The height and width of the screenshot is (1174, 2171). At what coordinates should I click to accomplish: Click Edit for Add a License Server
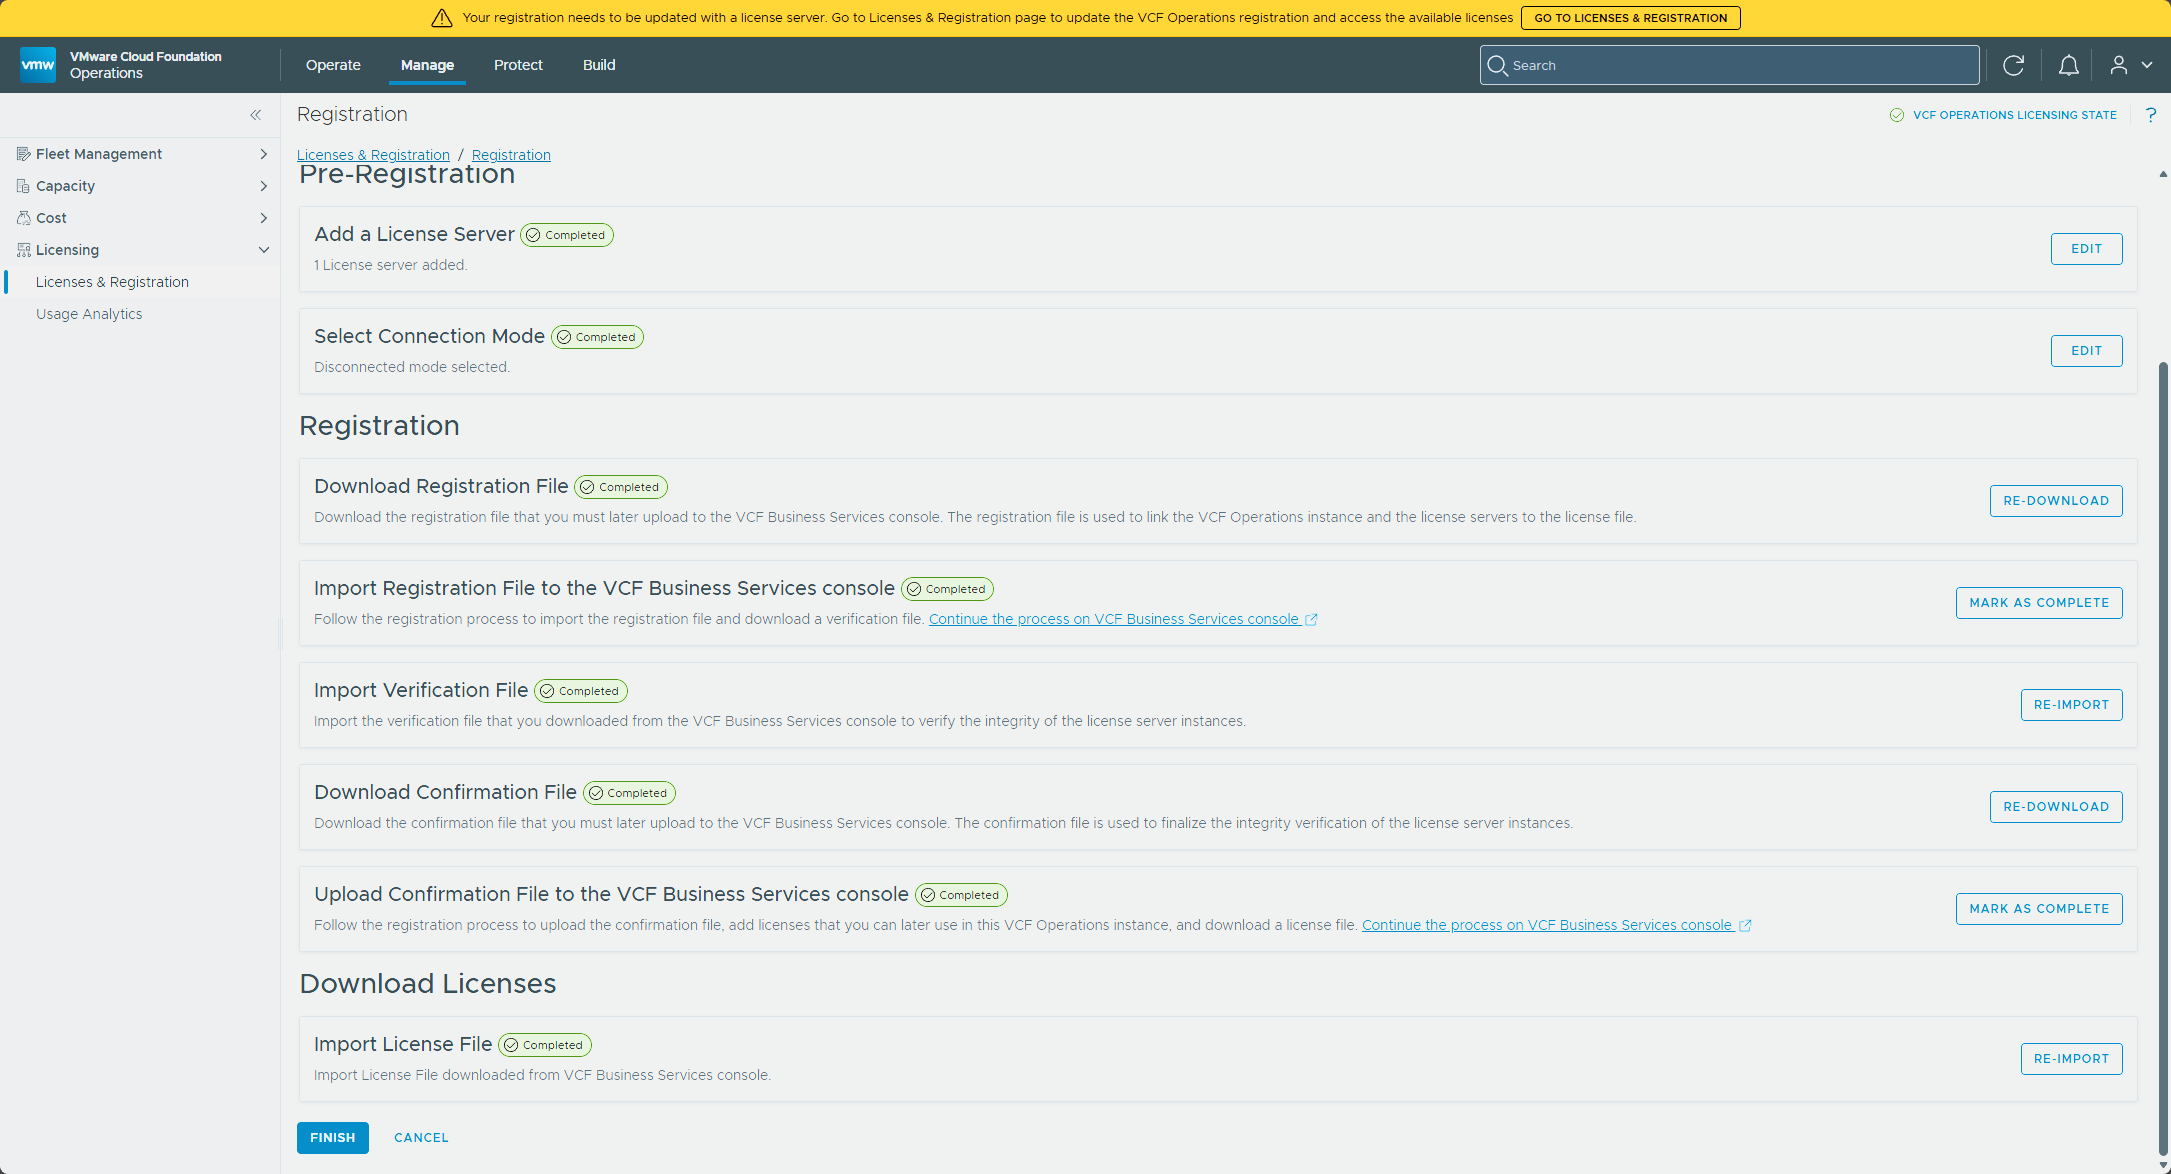click(x=2086, y=249)
